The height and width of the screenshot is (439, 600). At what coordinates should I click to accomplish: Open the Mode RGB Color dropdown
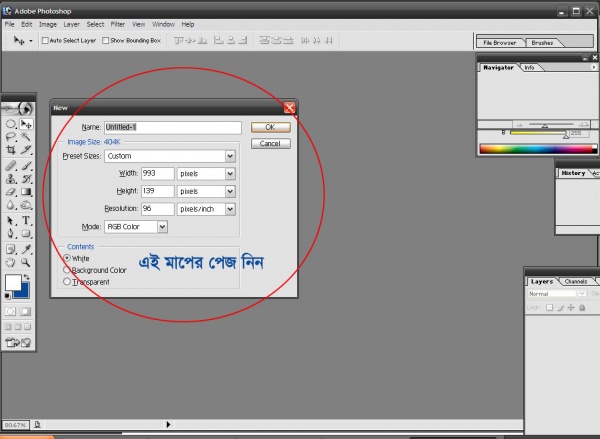(162, 227)
